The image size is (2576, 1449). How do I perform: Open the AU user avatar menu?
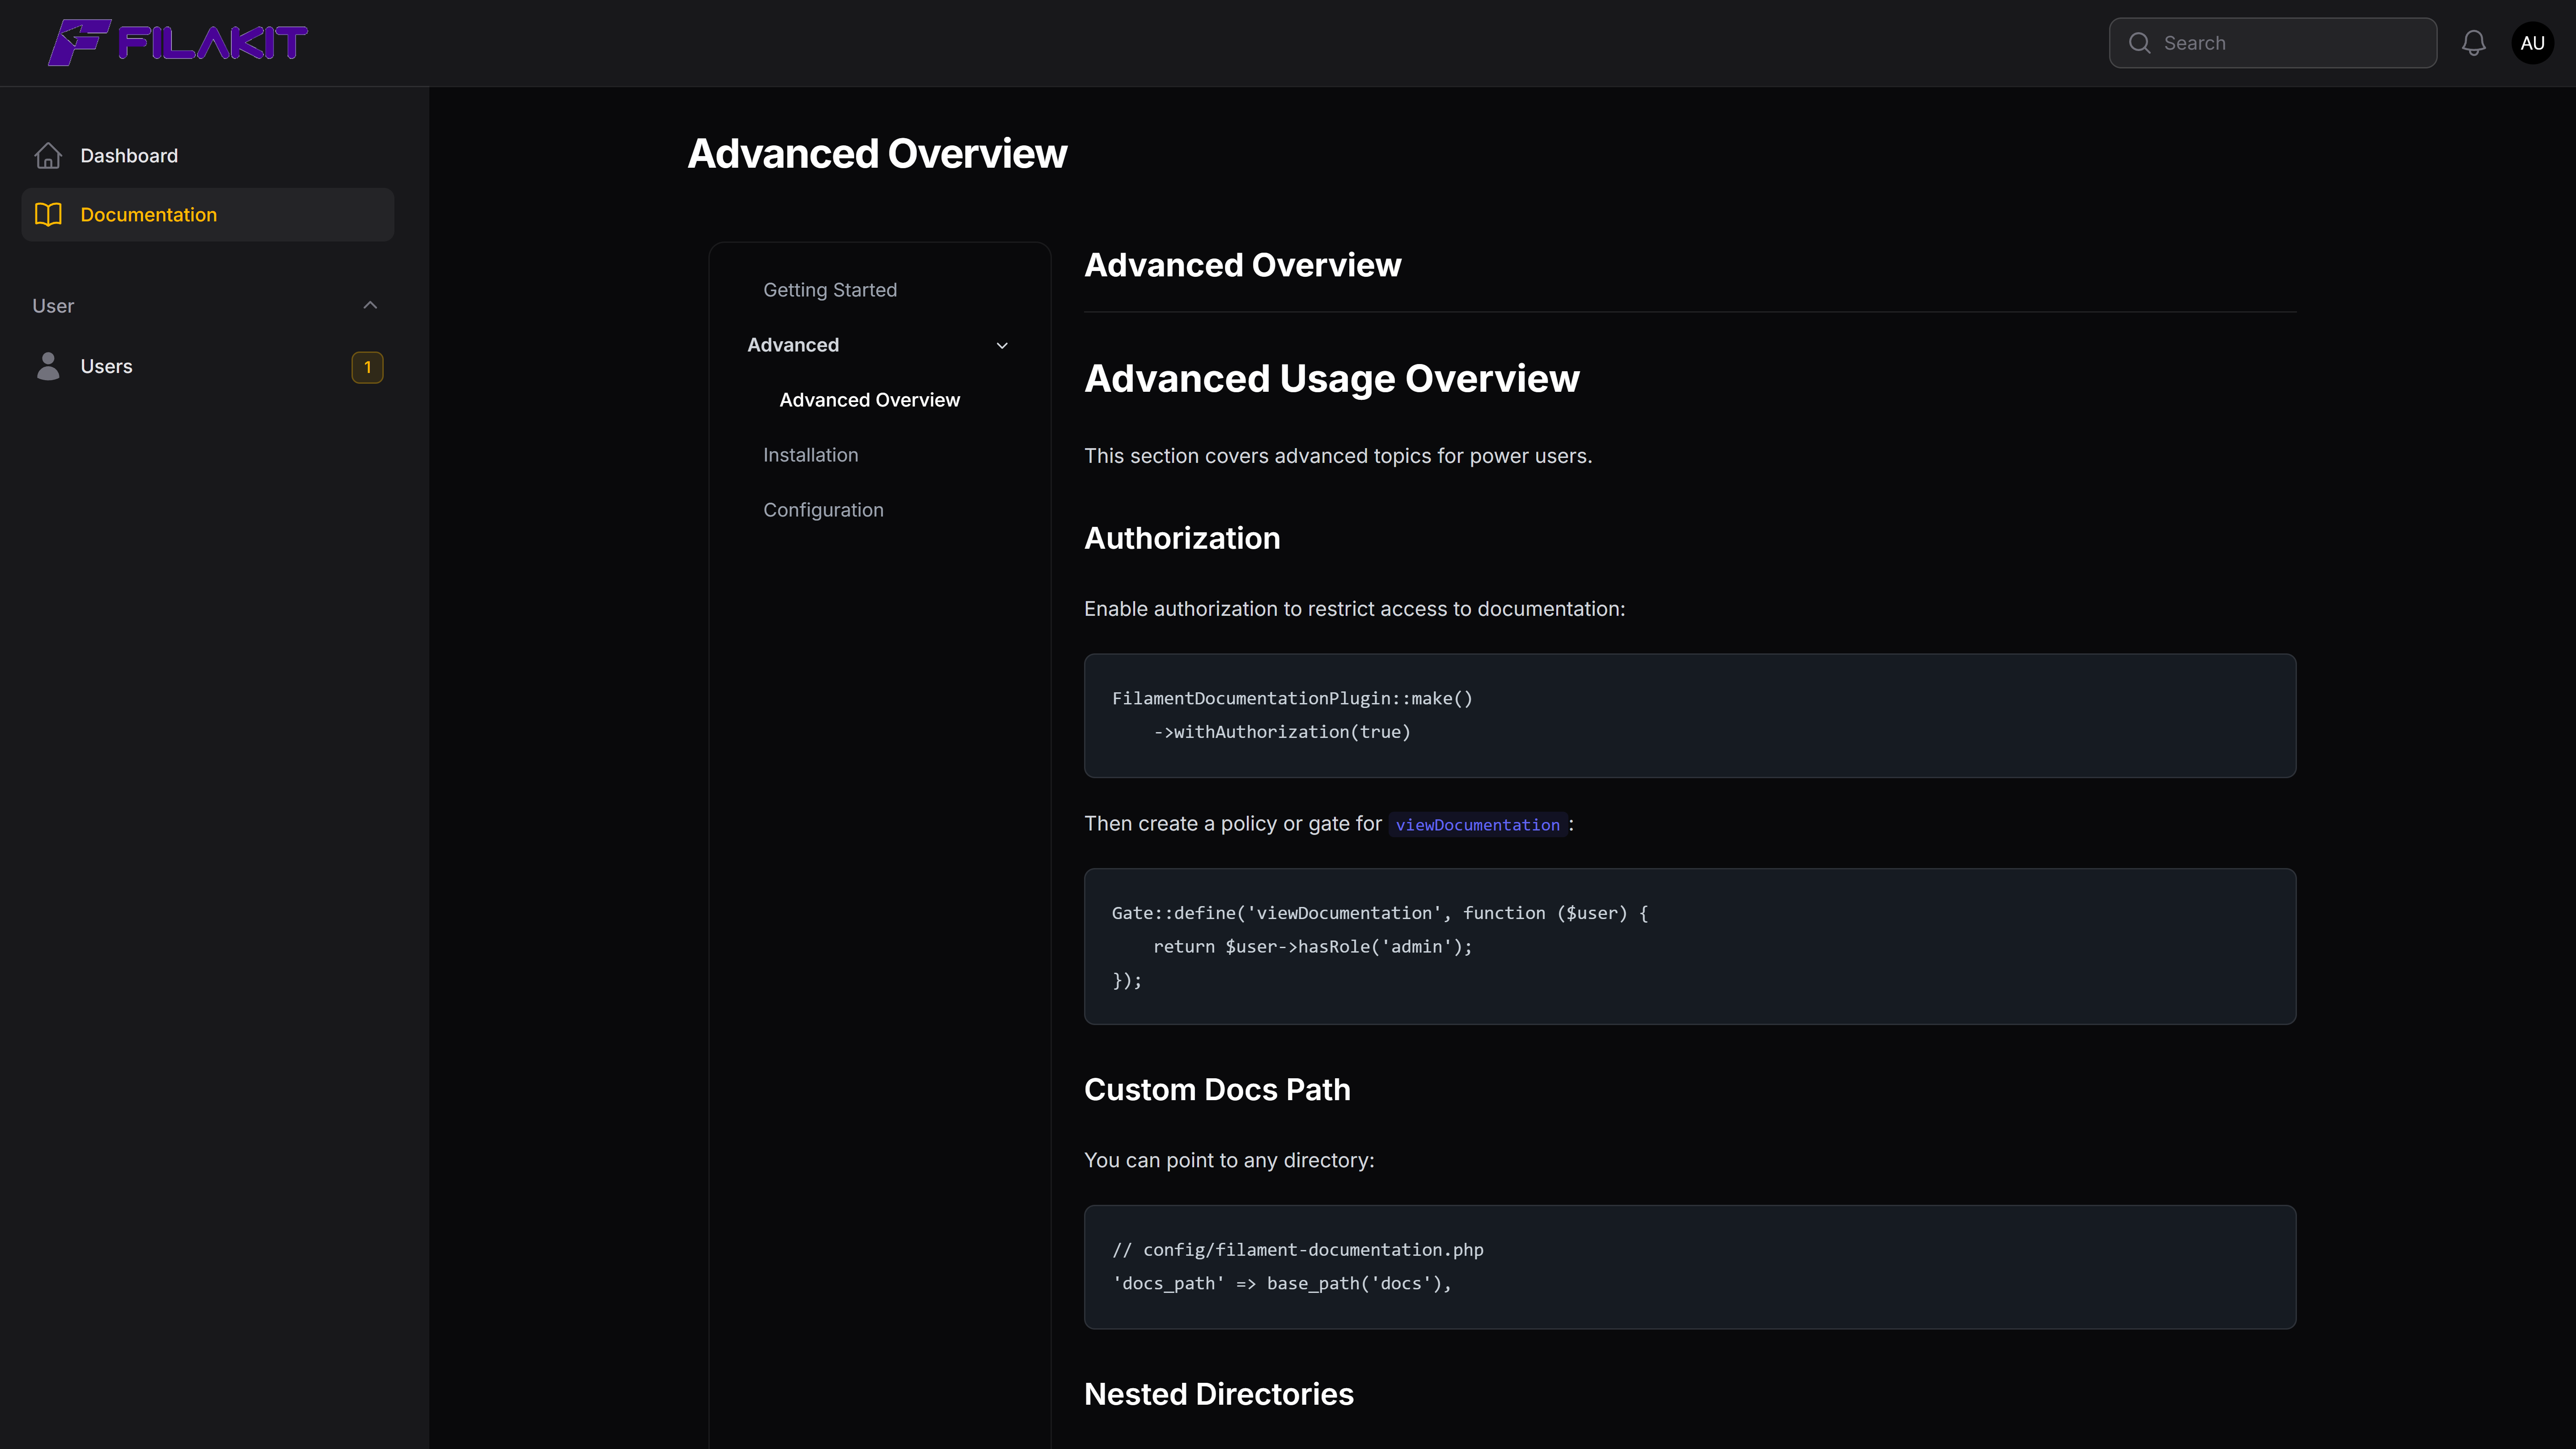pyautogui.click(x=2532, y=43)
